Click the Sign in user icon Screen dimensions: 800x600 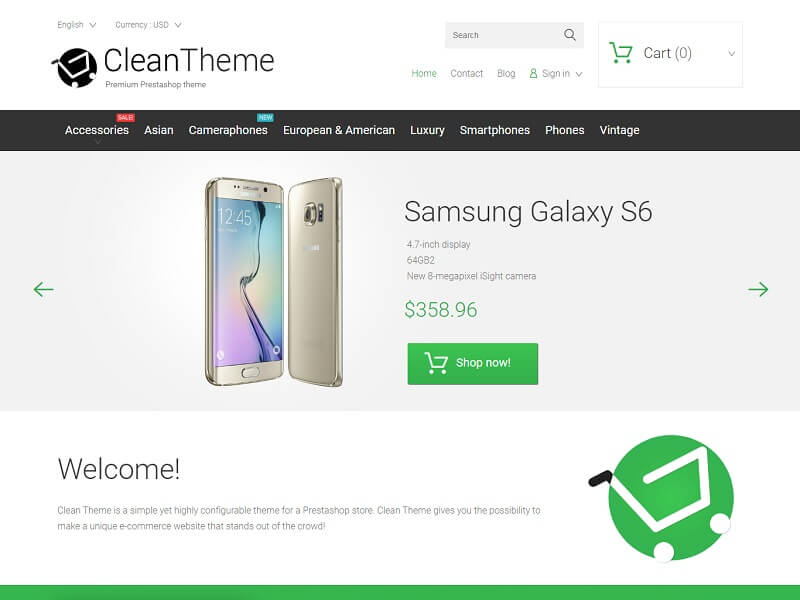coord(533,73)
